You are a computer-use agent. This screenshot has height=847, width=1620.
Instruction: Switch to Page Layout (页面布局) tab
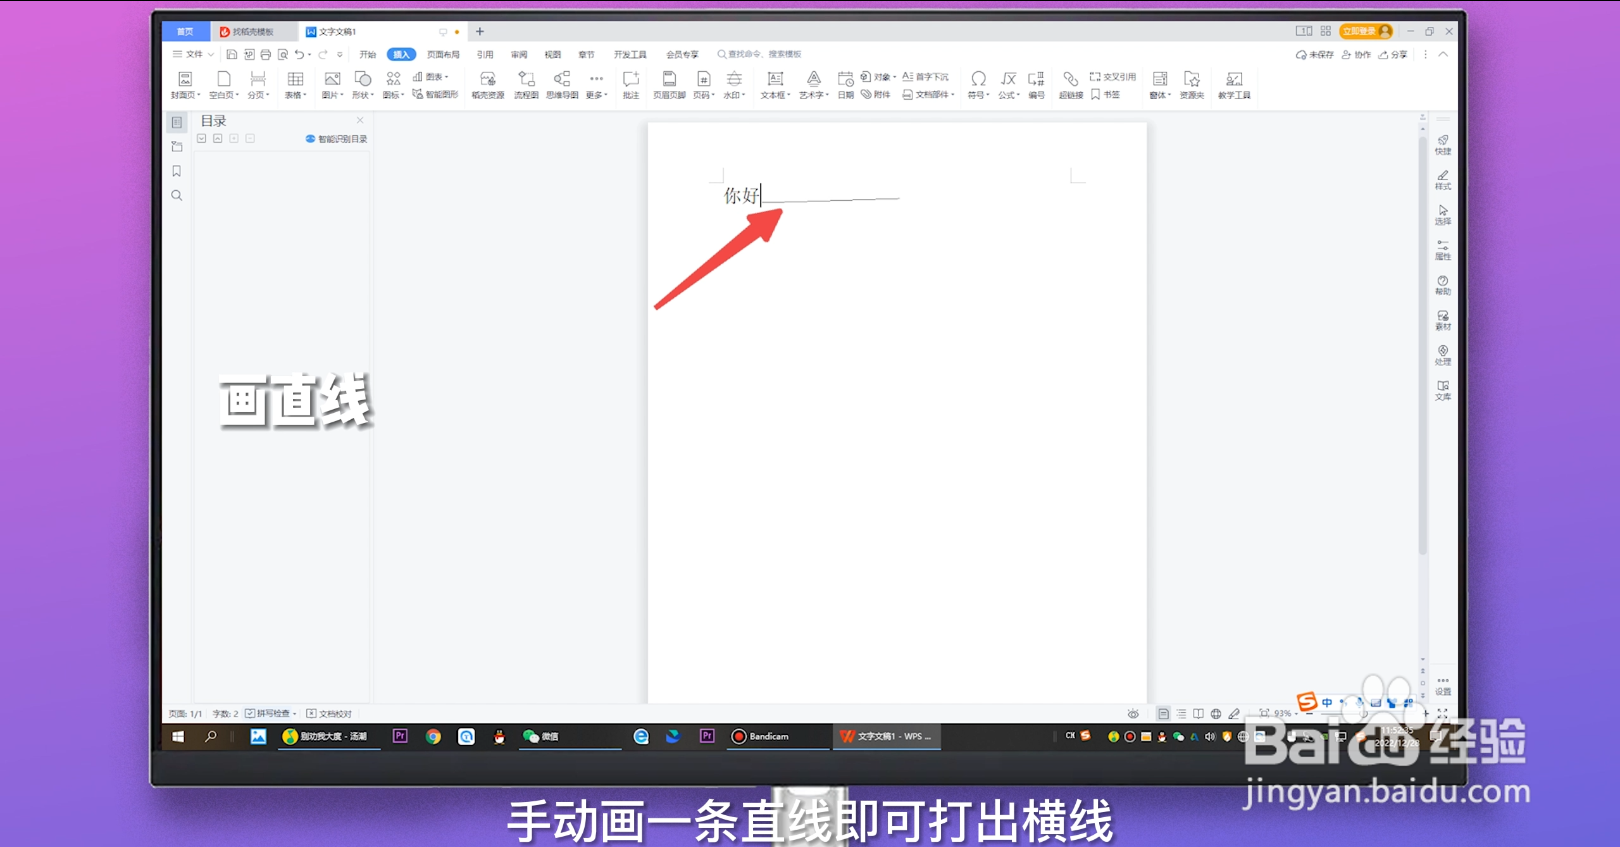(443, 55)
